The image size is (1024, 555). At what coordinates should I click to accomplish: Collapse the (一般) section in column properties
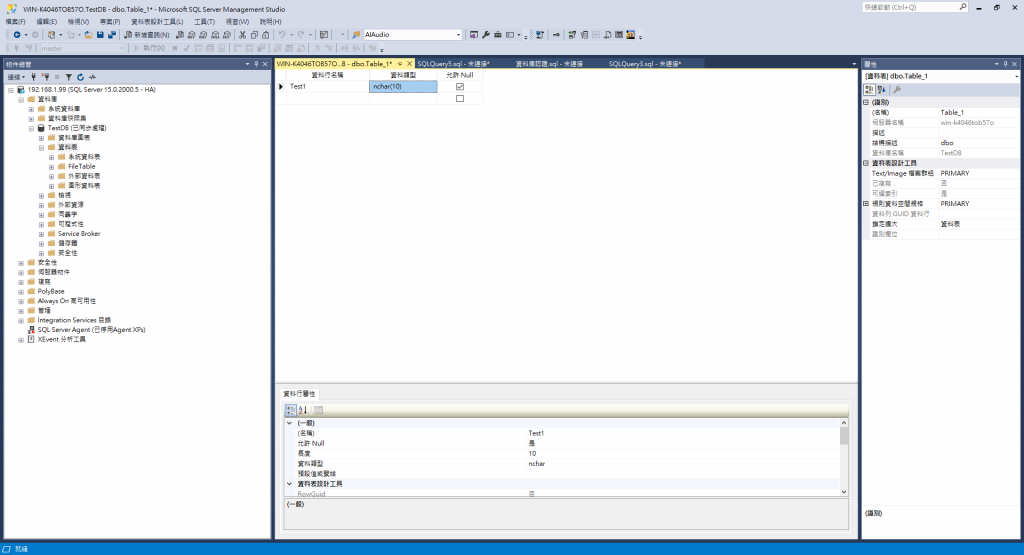click(x=289, y=423)
